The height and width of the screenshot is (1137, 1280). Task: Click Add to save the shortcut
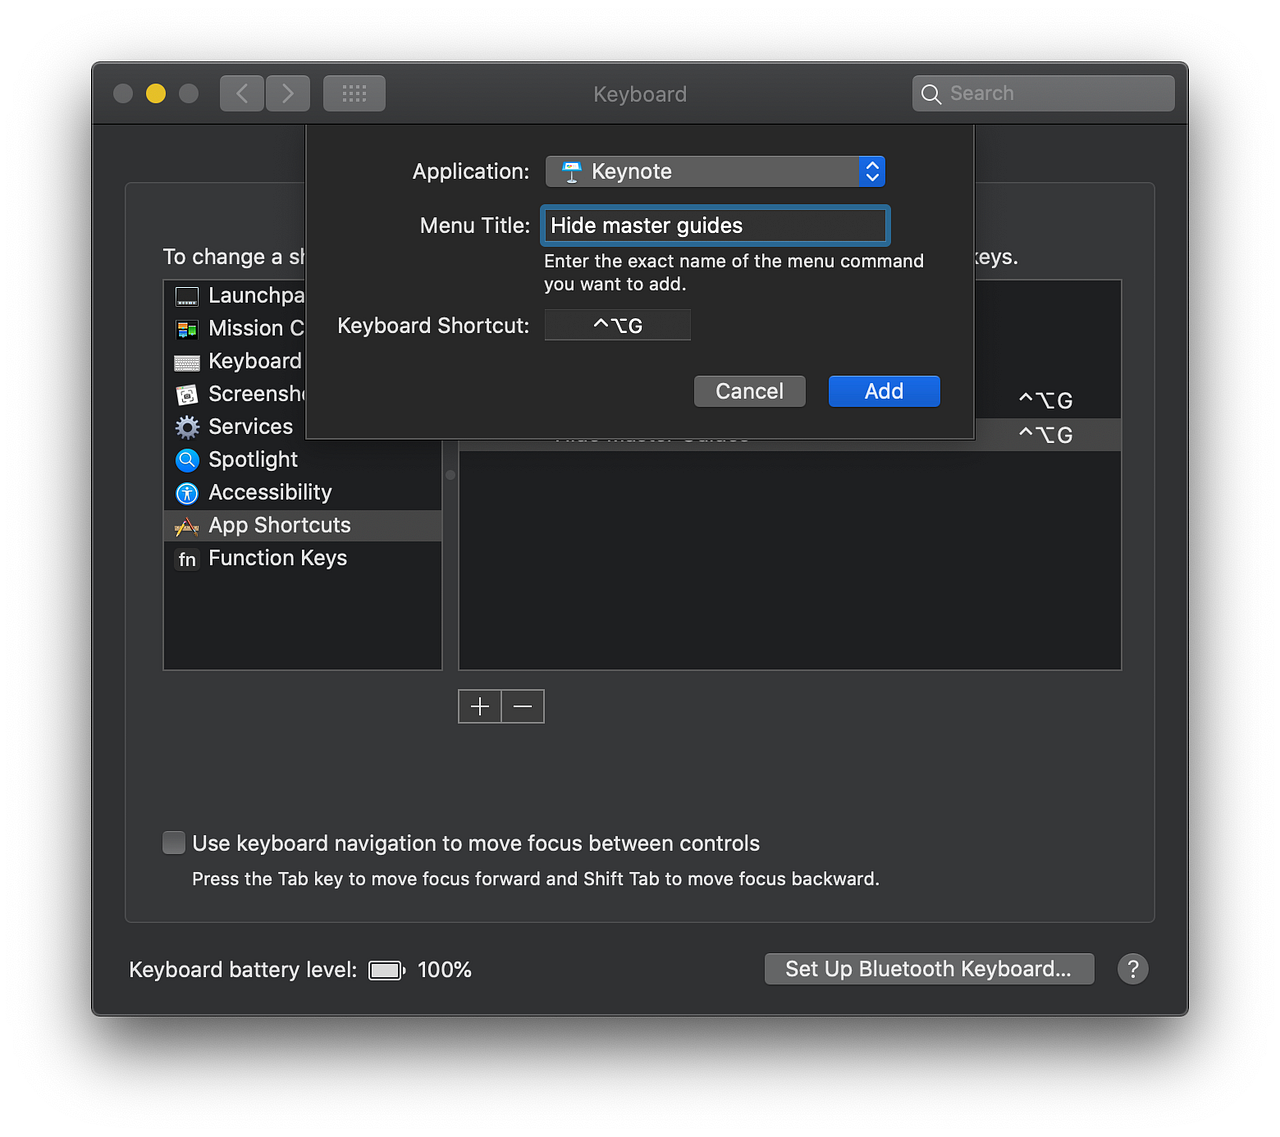(884, 391)
